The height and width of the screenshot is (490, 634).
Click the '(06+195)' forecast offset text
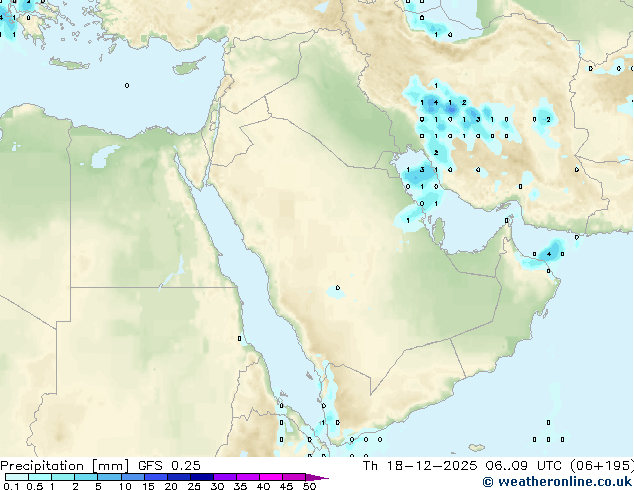point(601,466)
